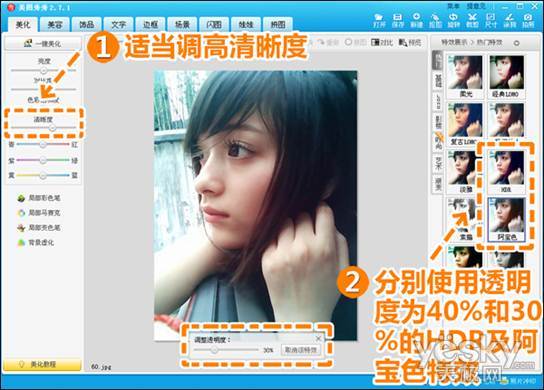Apply the 阿宝色 effect thumbnail

point(507,220)
